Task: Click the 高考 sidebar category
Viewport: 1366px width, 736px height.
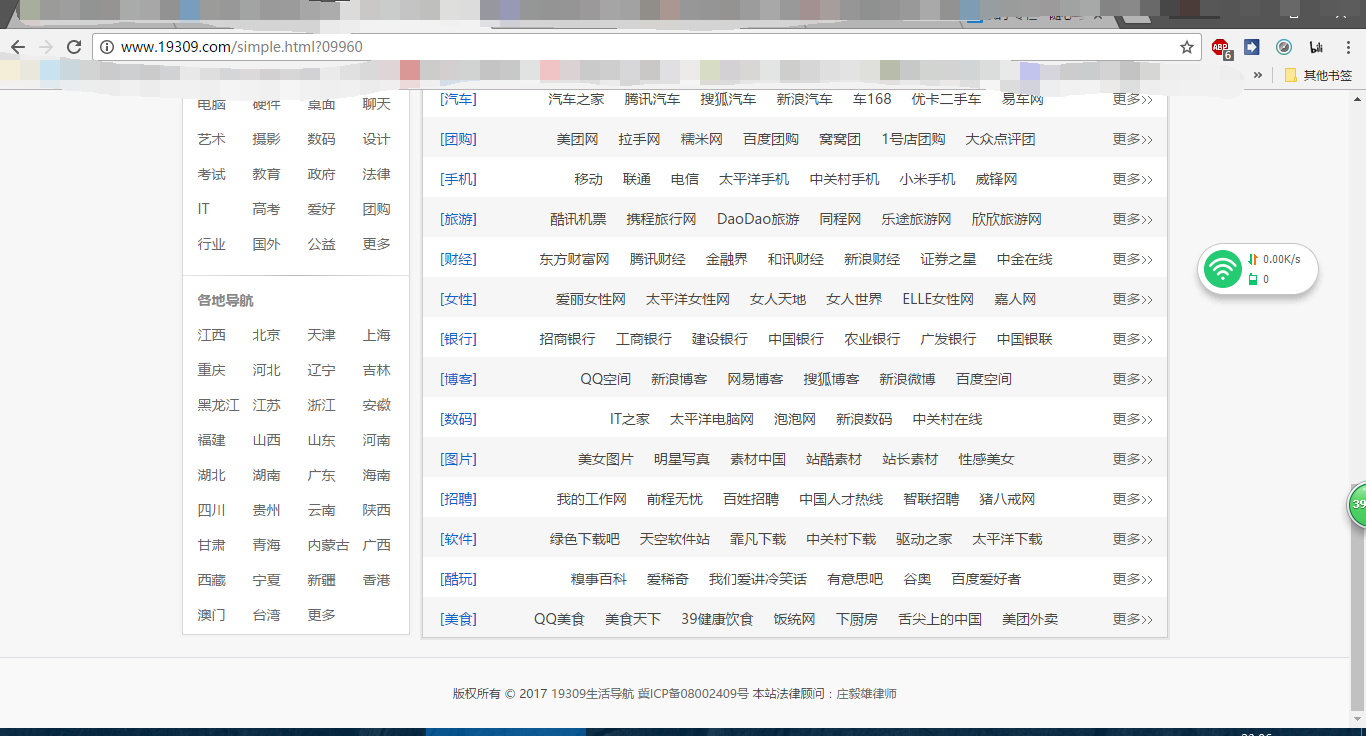Action: coord(267,209)
